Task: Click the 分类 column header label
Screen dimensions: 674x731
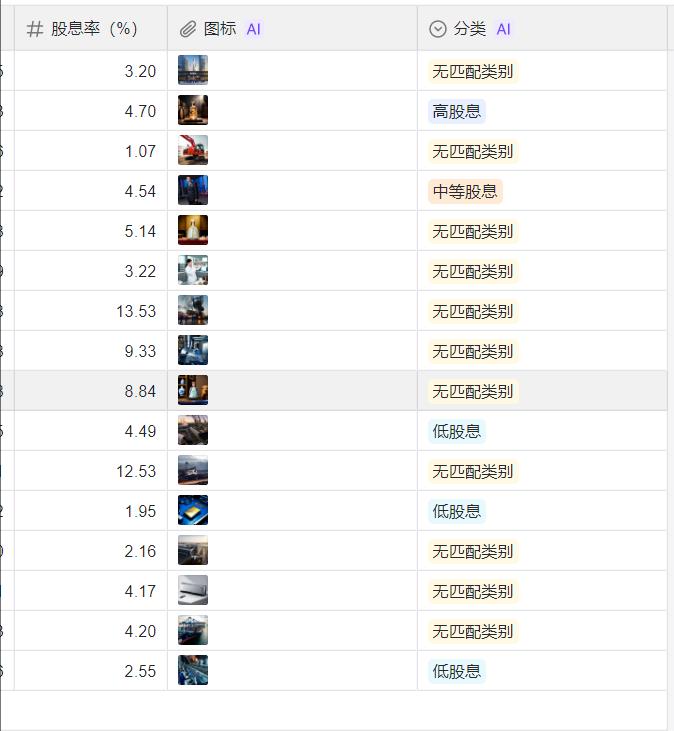Action: pos(470,29)
